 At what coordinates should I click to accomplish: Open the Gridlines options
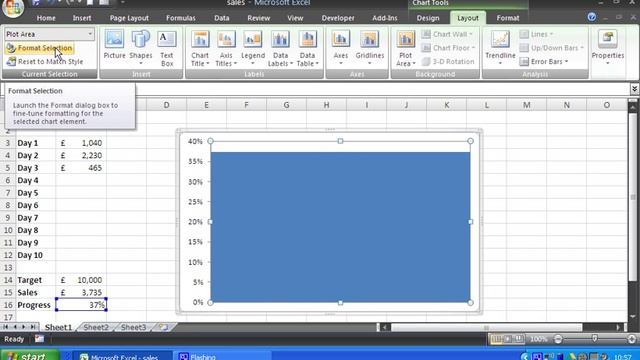pyautogui.click(x=369, y=47)
